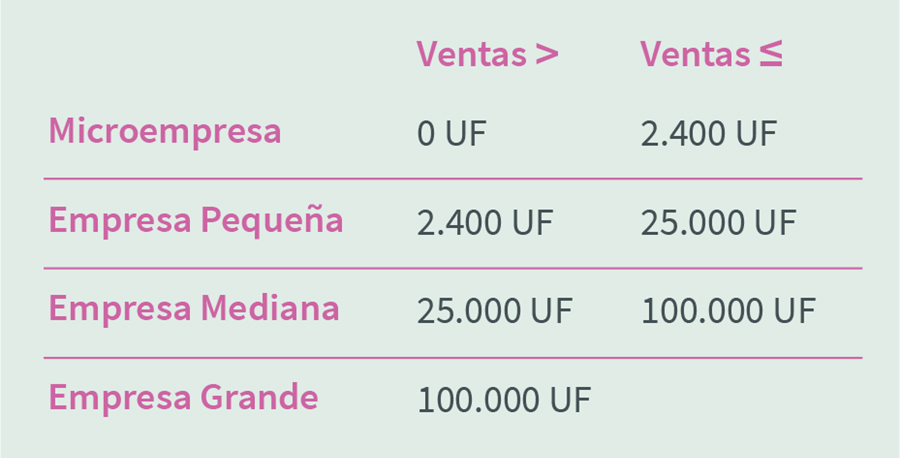
Task: Click 100.000 UF in the Empresa Mediana row
Action: click(728, 311)
